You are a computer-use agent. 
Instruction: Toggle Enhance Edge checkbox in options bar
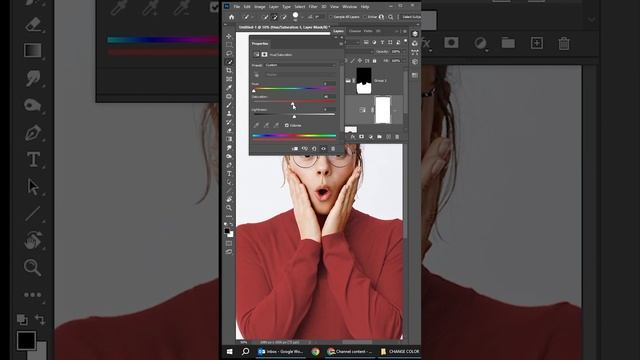(x=365, y=17)
